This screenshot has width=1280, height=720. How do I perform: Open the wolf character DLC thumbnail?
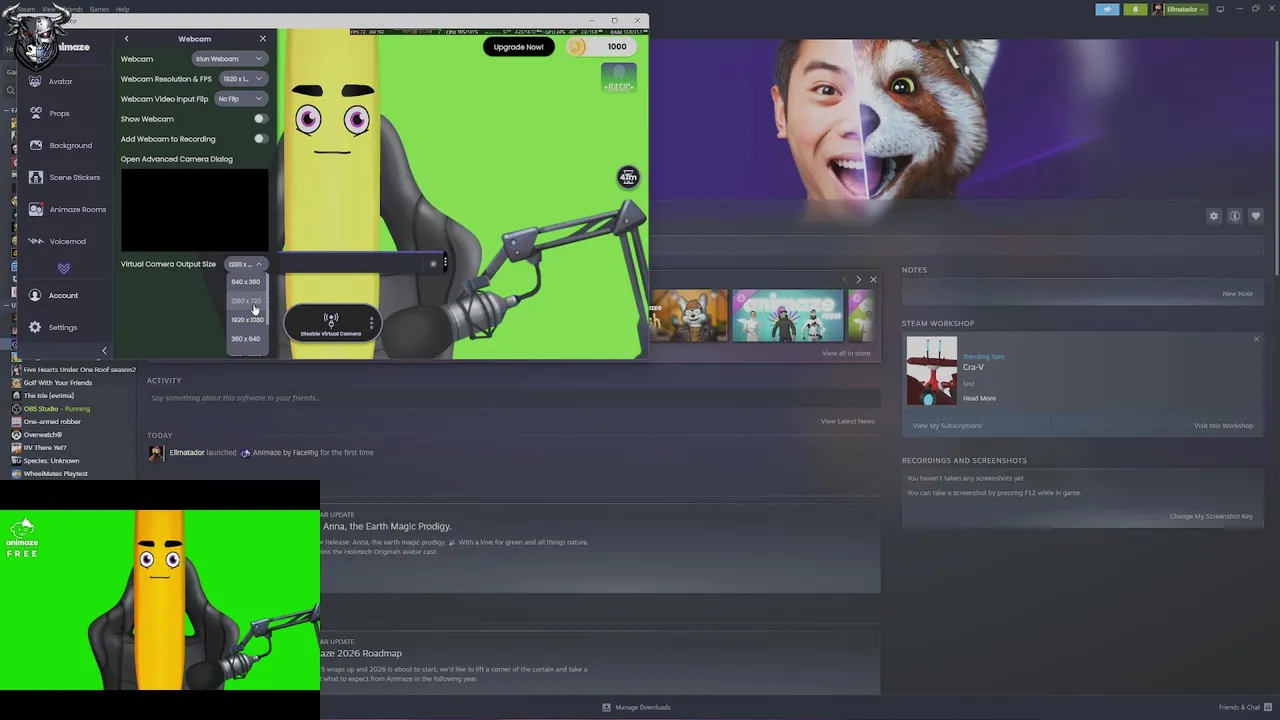[689, 316]
